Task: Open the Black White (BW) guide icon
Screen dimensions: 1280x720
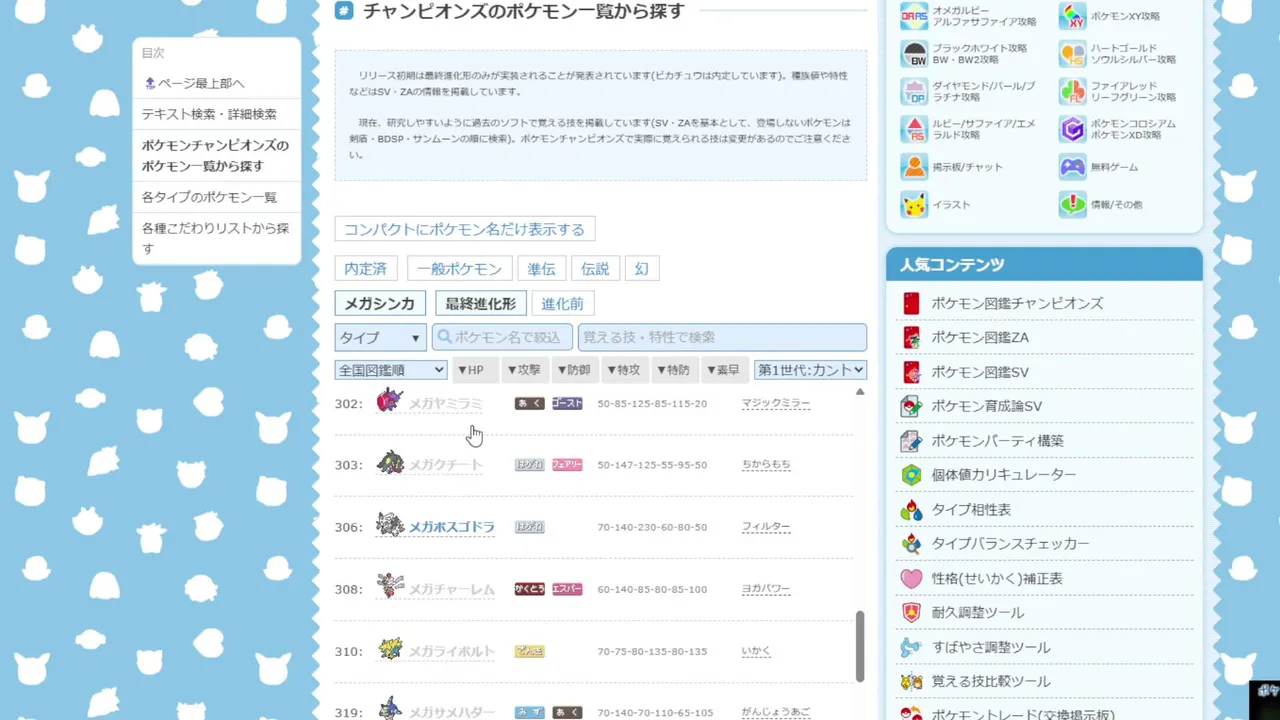Action: (x=915, y=54)
